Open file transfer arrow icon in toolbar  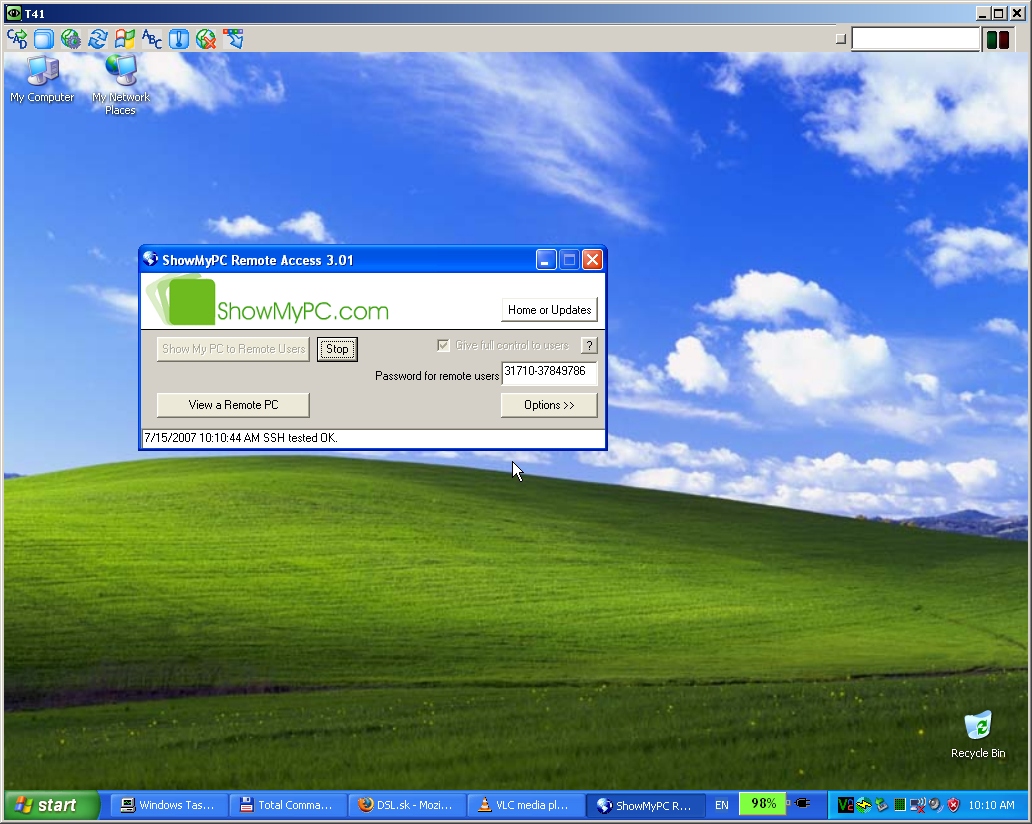pyautogui.click(x=233, y=39)
